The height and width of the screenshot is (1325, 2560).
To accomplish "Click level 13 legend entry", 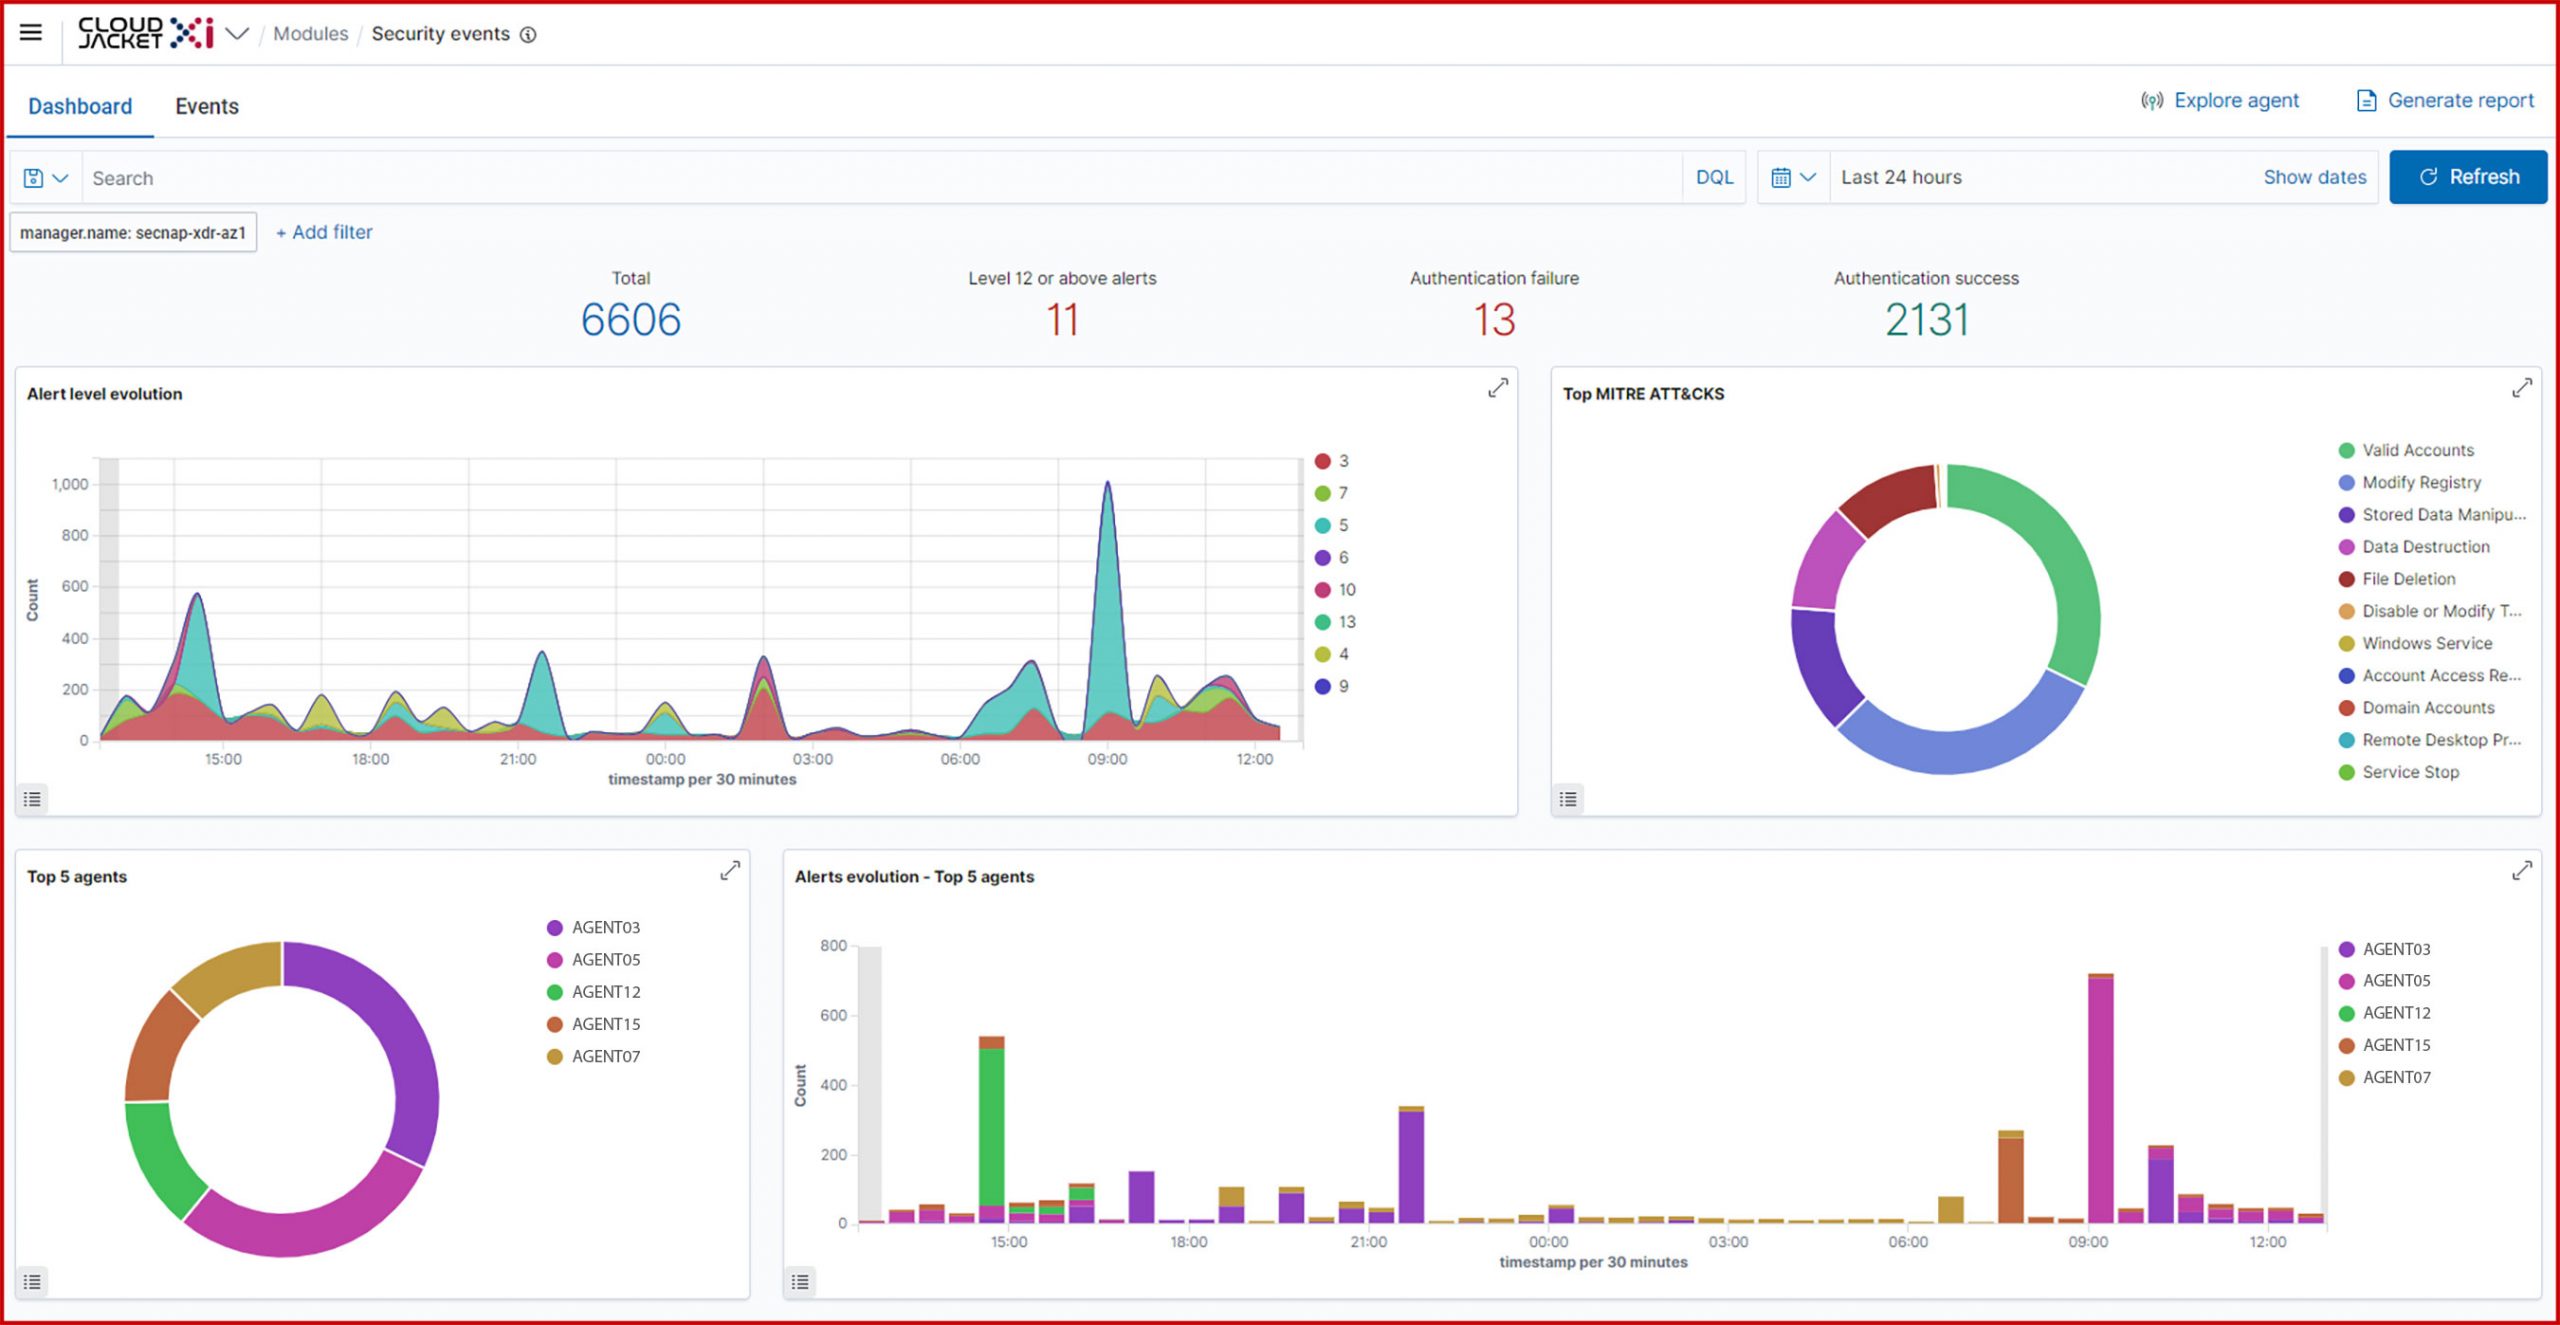I will (1335, 621).
